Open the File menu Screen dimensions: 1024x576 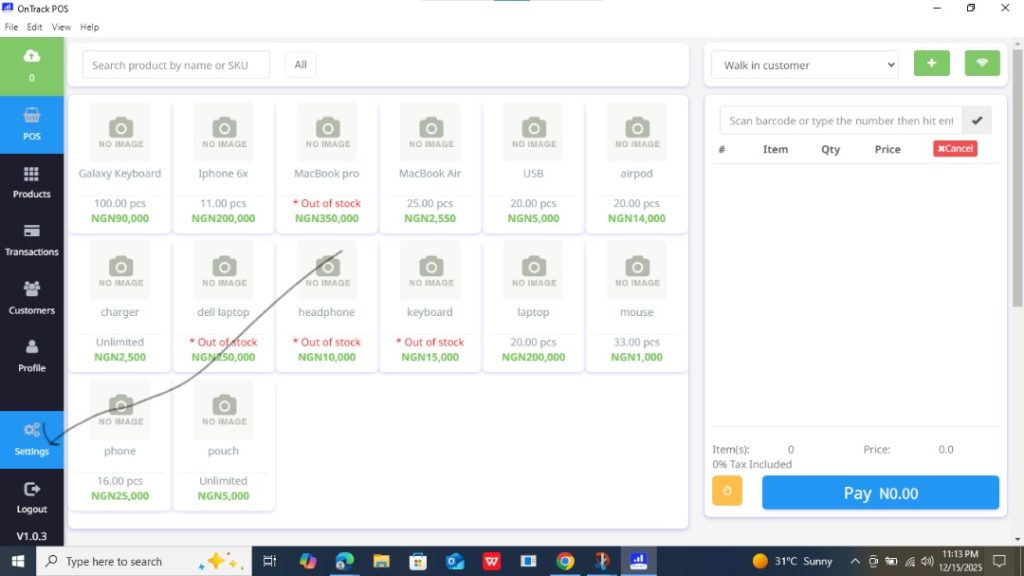point(11,27)
